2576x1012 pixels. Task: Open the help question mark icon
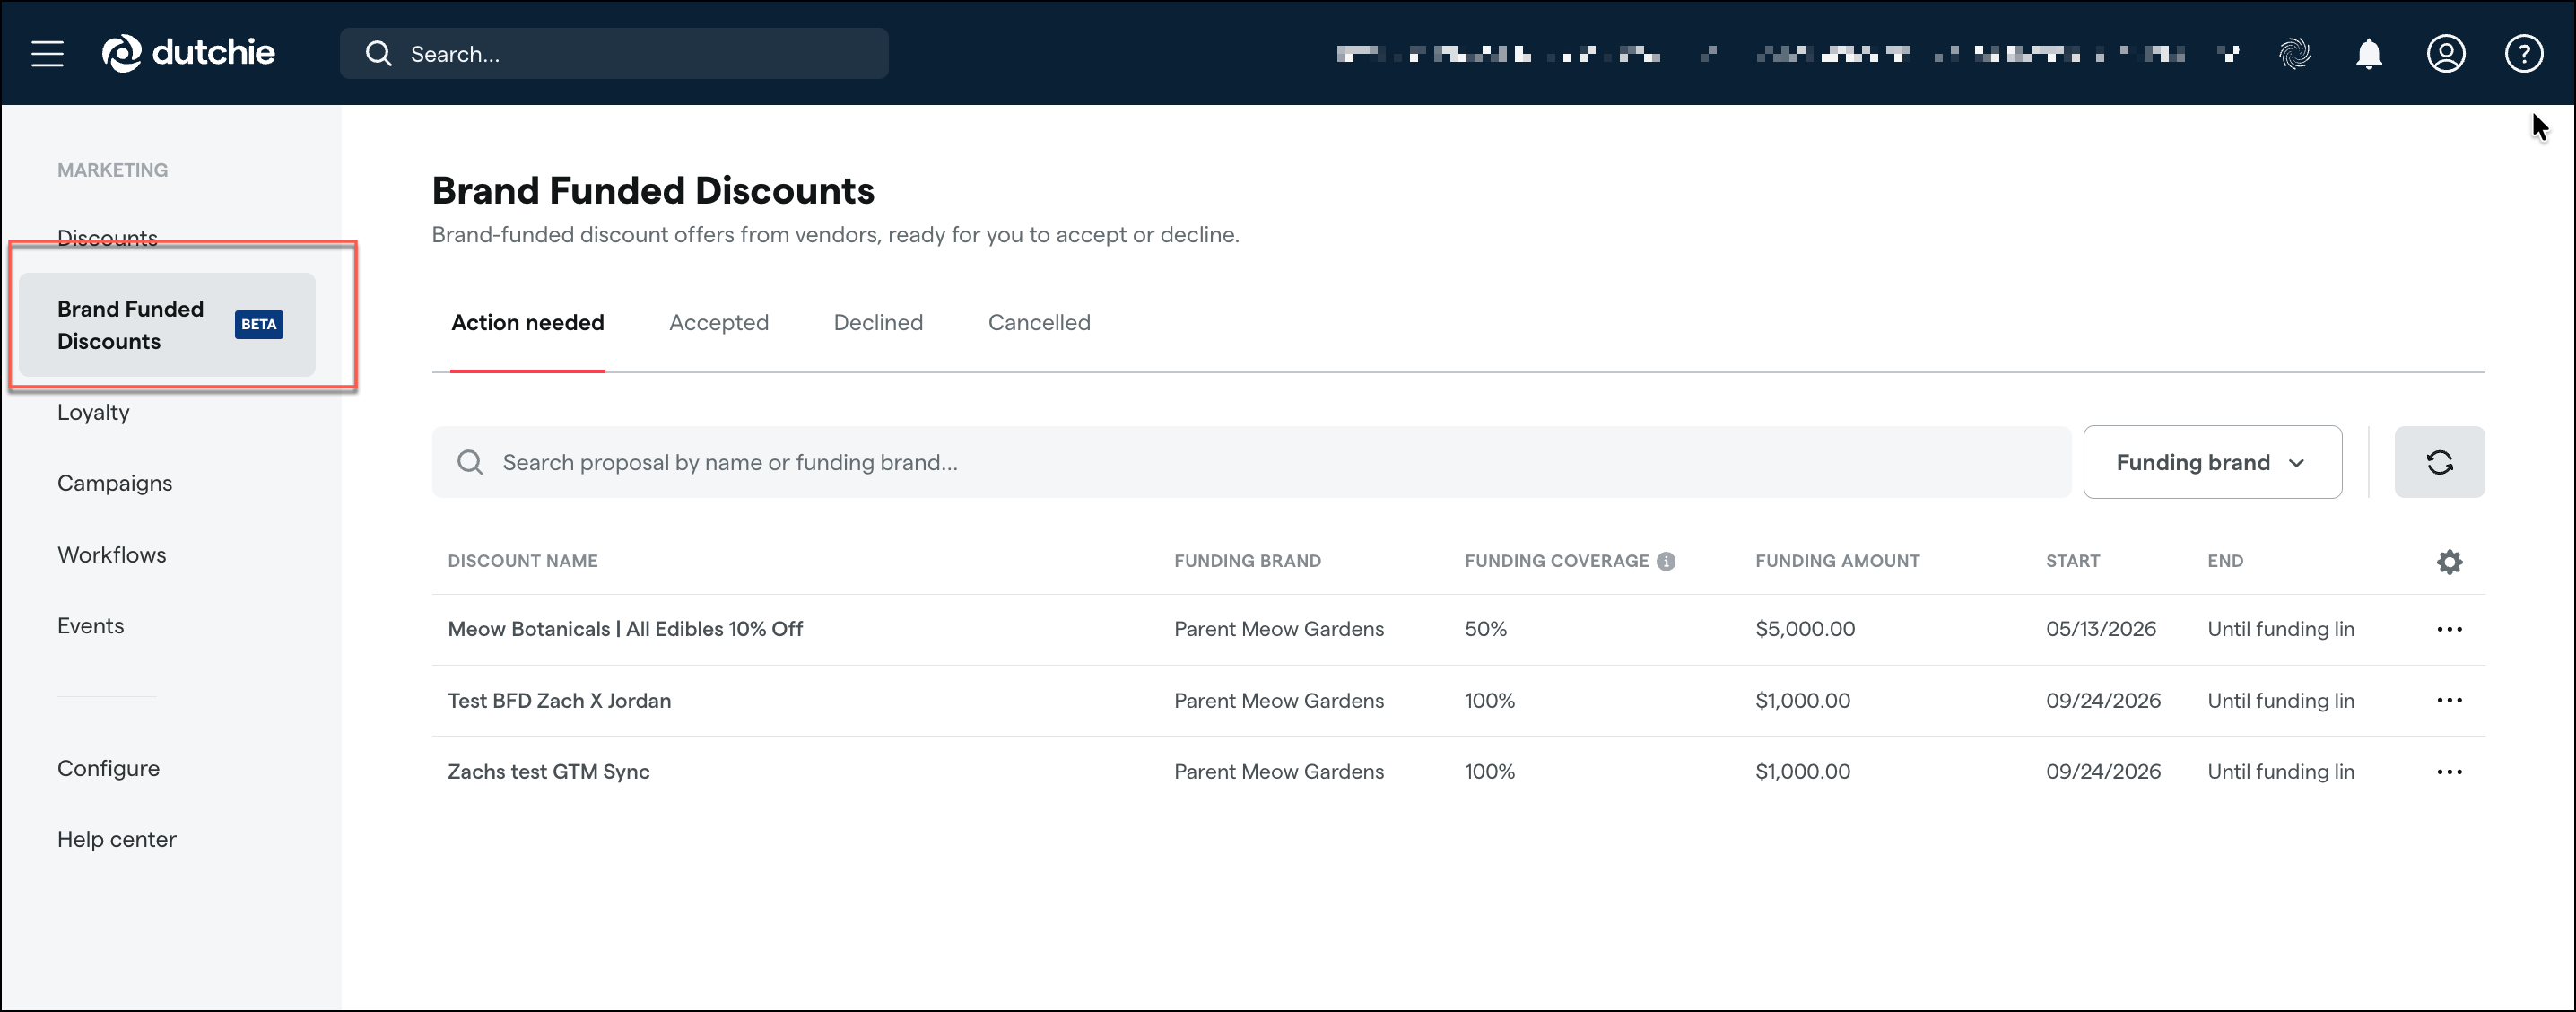pos(2523,54)
